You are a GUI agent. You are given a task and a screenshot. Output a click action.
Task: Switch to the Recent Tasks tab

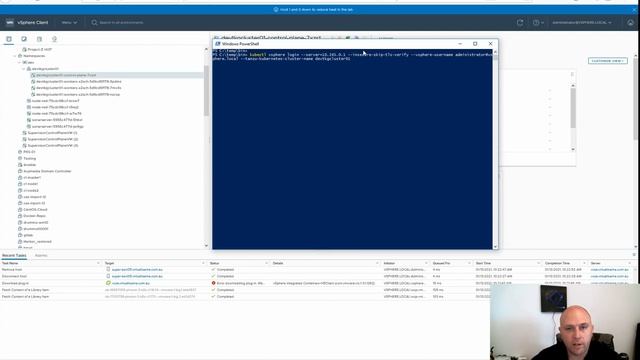coord(14,256)
